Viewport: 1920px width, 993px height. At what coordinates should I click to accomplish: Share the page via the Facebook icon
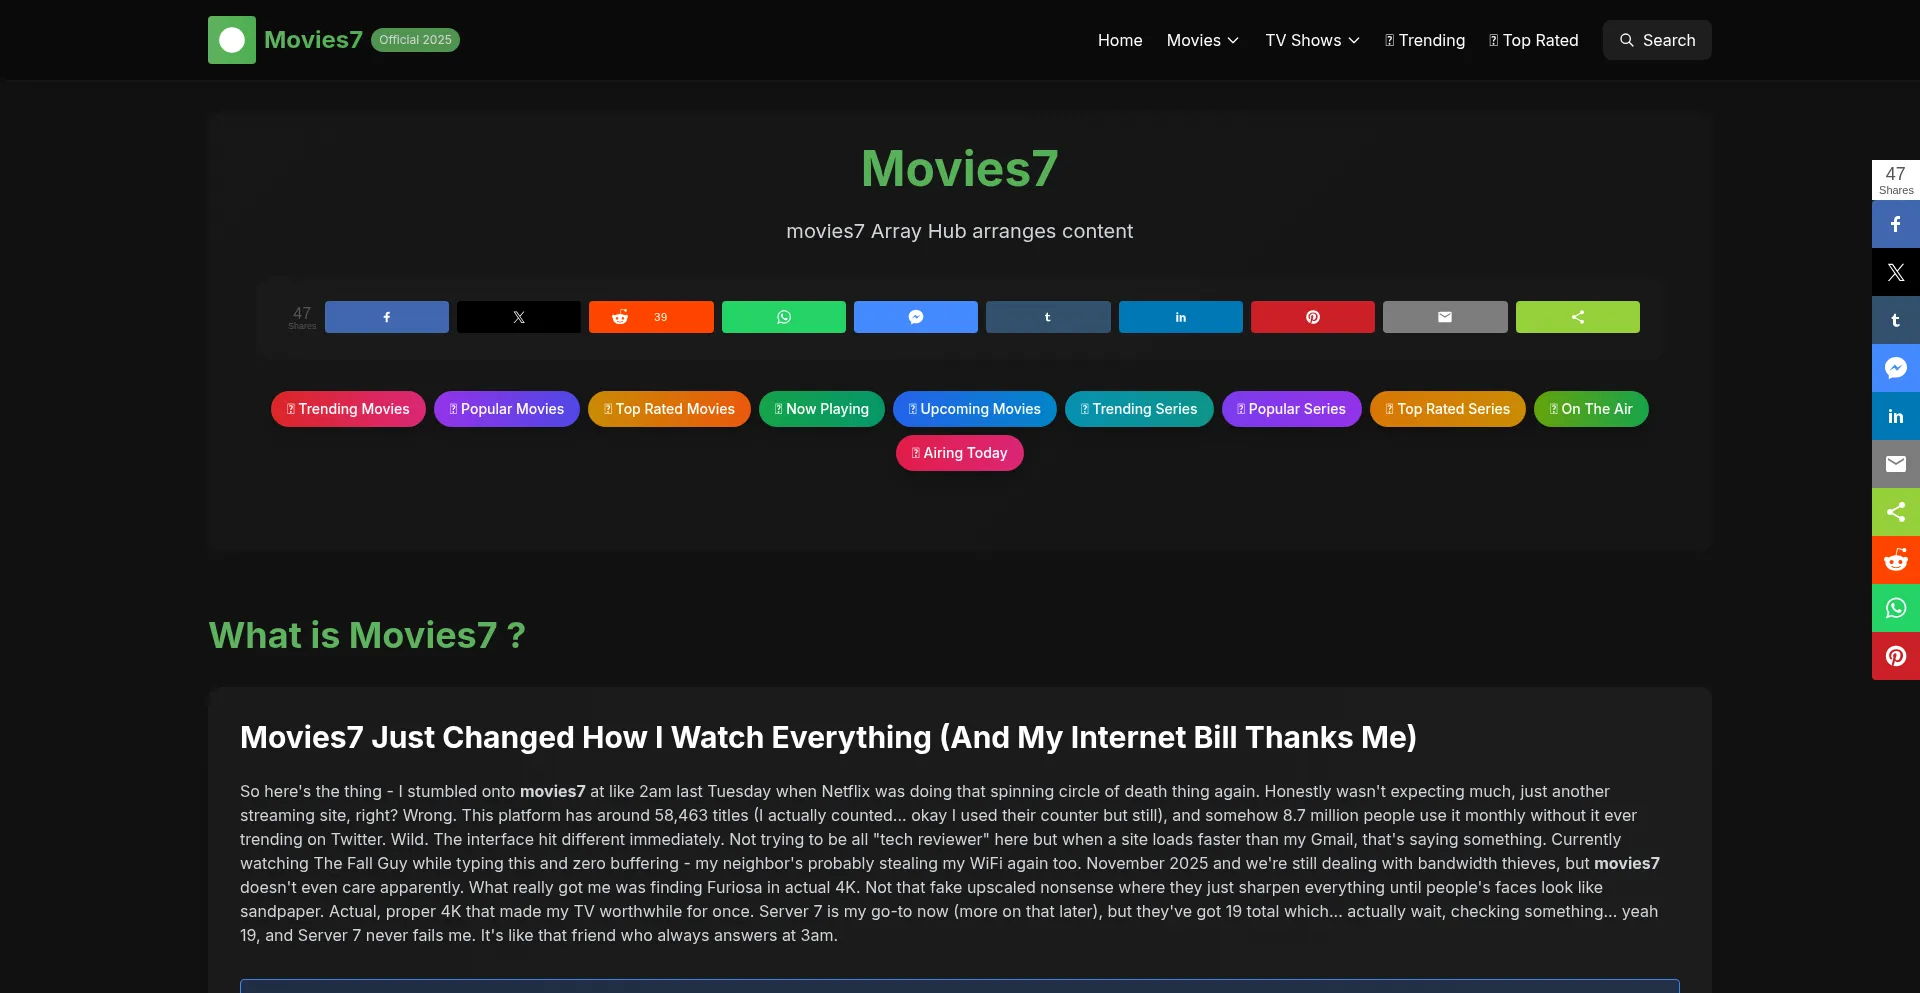(386, 317)
